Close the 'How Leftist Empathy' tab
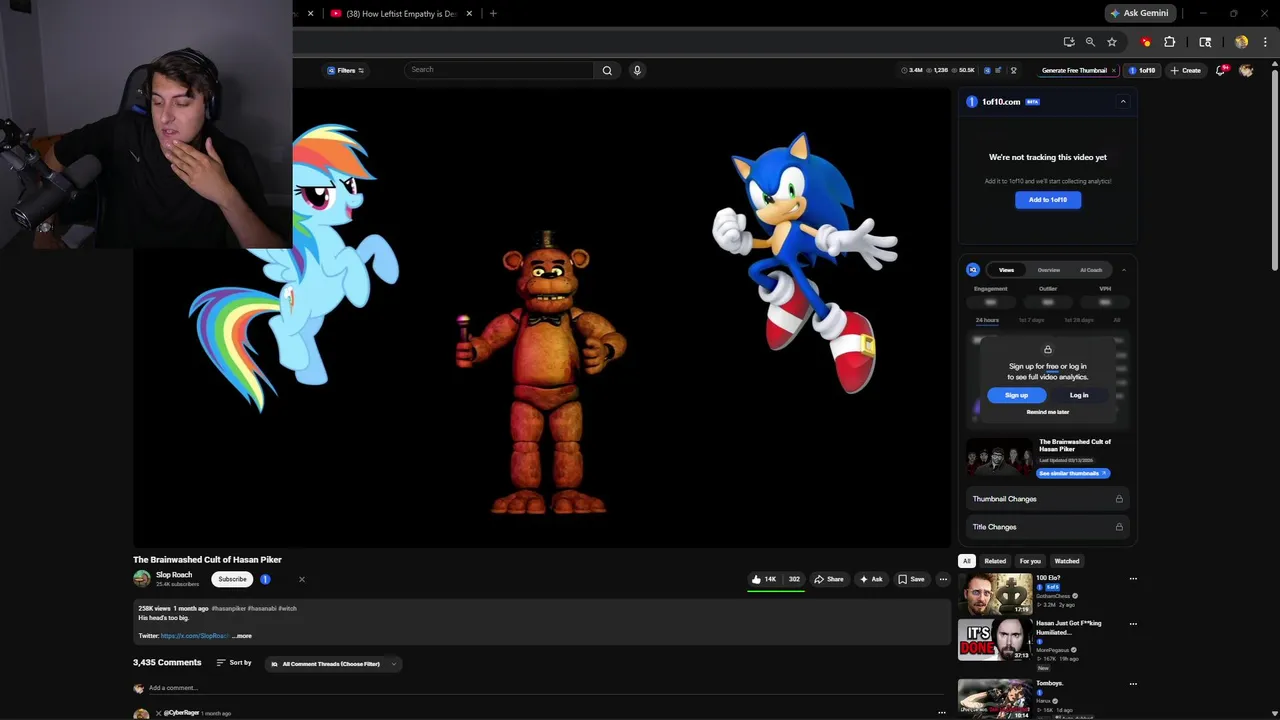This screenshot has height=720, width=1280. (x=469, y=14)
